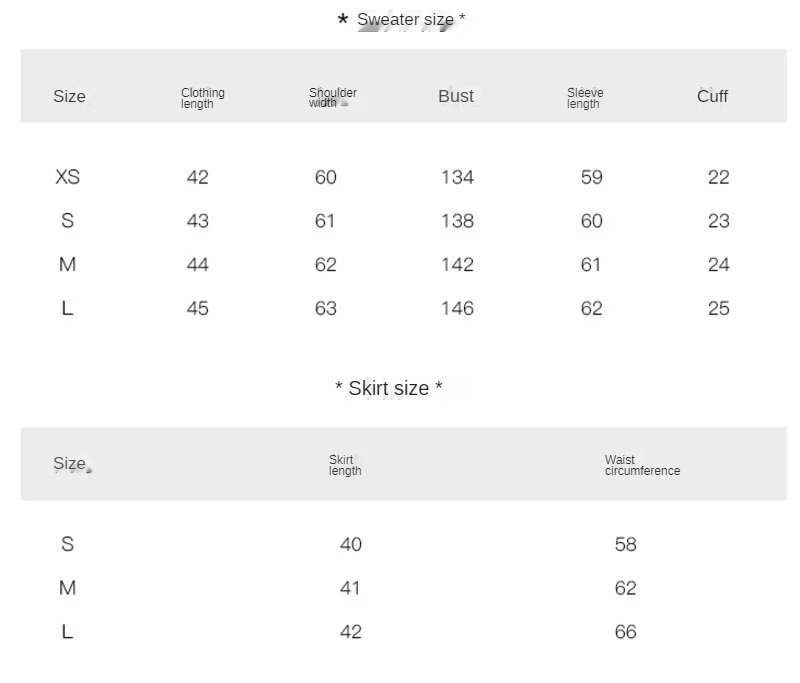800x683 pixels.
Task: Click waist value 66 for skirt L
Action: [x=625, y=631]
